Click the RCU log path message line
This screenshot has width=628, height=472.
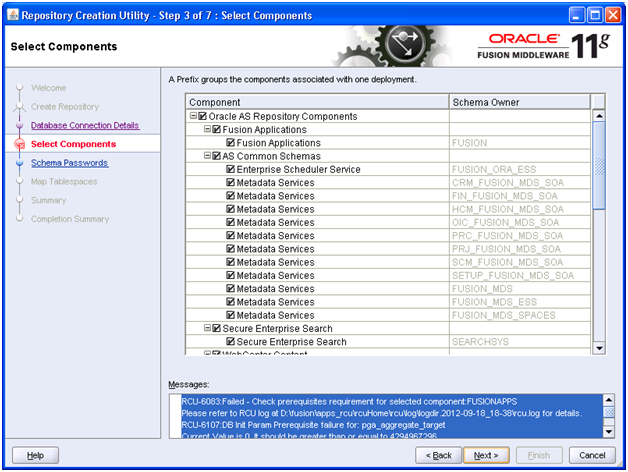381,413
